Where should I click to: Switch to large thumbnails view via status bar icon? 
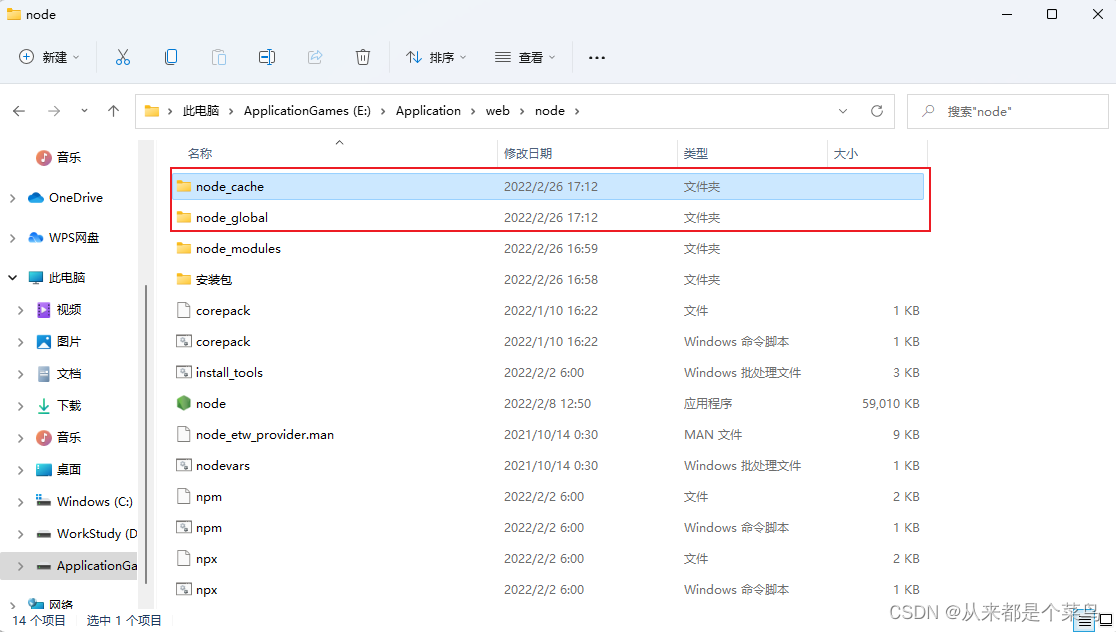tap(1104, 620)
